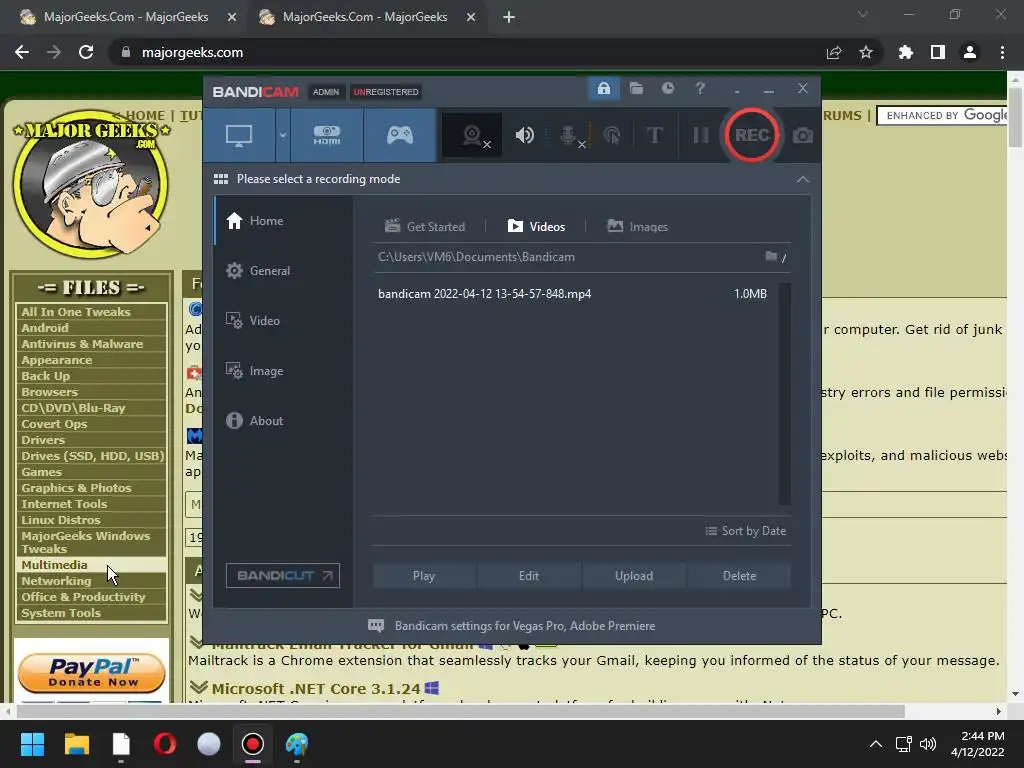Viewport: 1024px width, 768px height.
Task: Select game recording mode gamepad icon
Action: pyautogui.click(x=400, y=135)
